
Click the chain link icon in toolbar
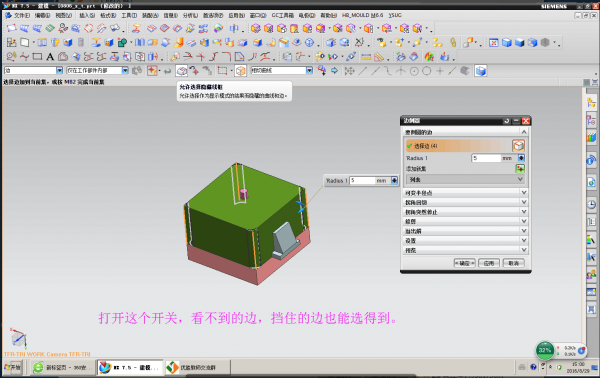click(453, 42)
